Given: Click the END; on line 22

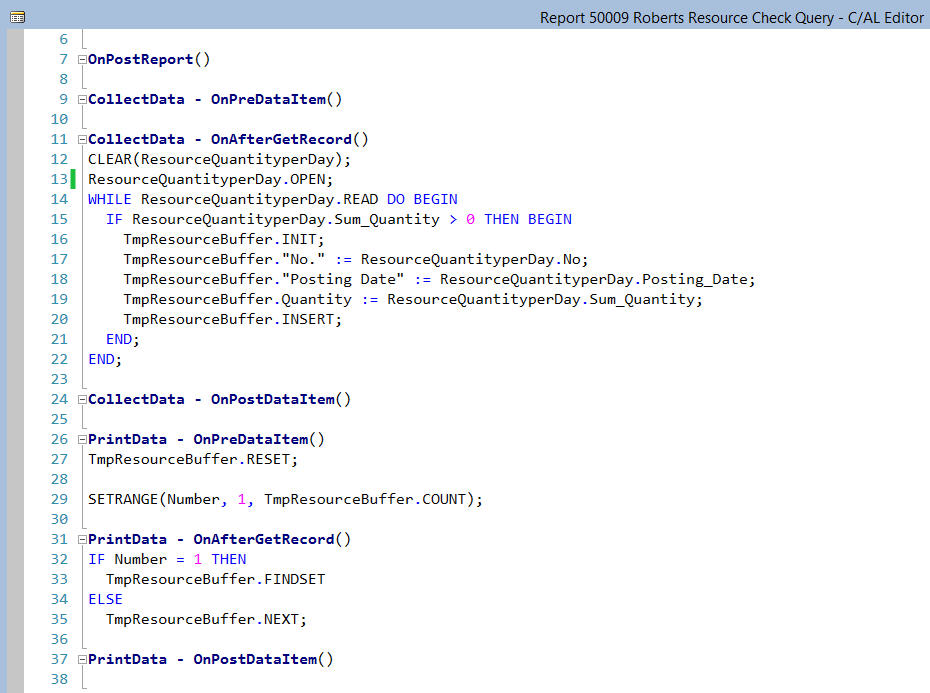Looking at the screenshot, I should point(105,360).
